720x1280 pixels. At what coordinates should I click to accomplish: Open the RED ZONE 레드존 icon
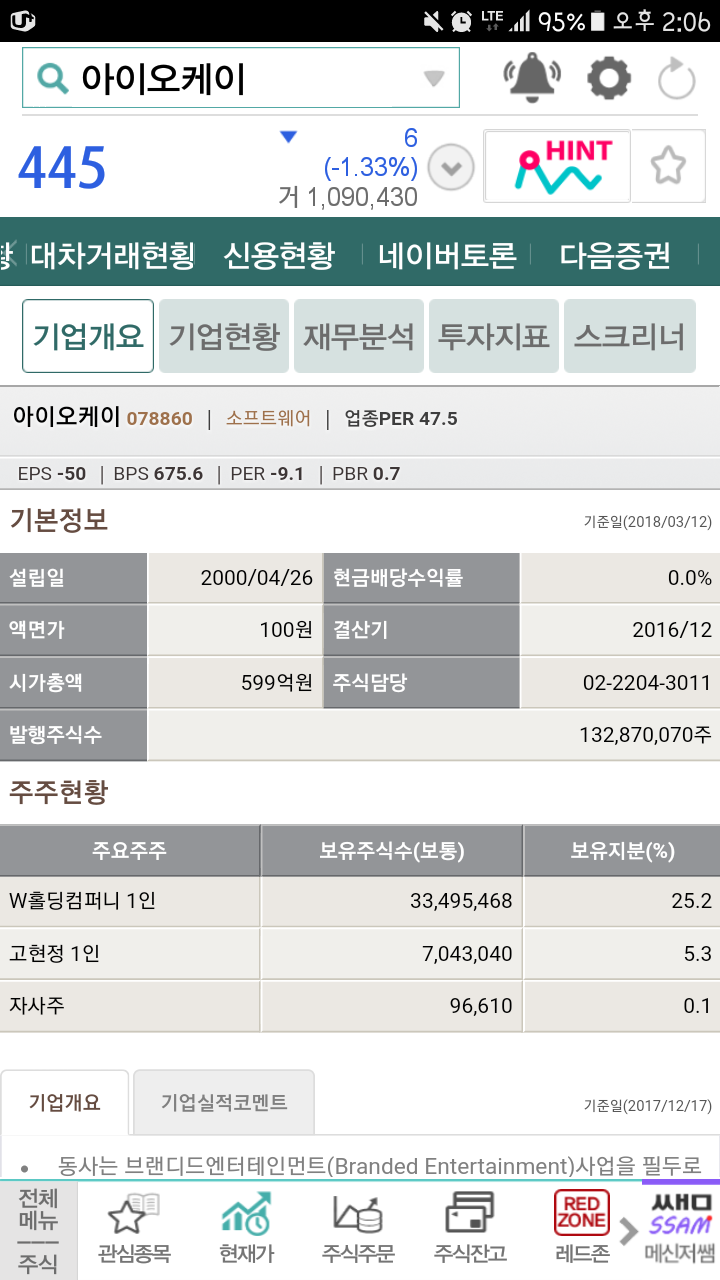[x=582, y=1228]
